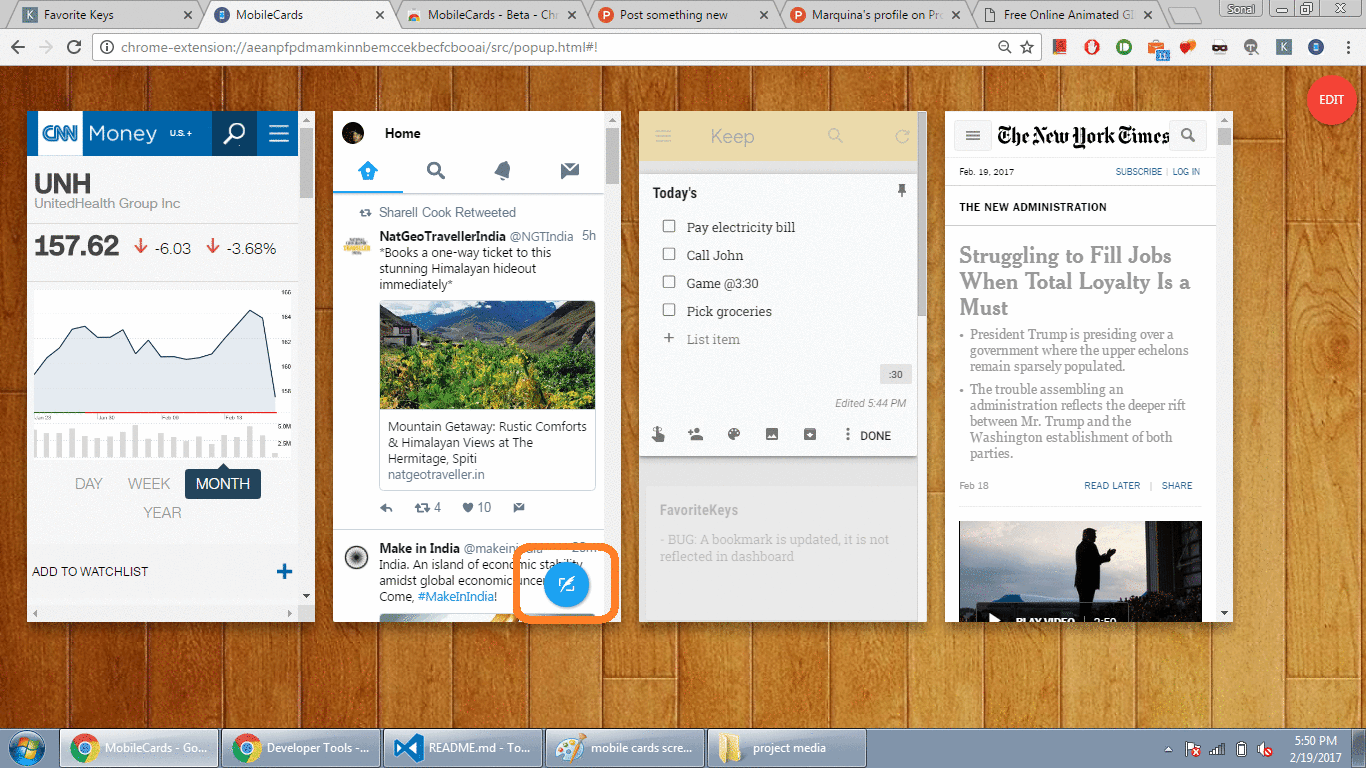
Task: Open the Keep main menu icon
Action: [x=663, y=137]
